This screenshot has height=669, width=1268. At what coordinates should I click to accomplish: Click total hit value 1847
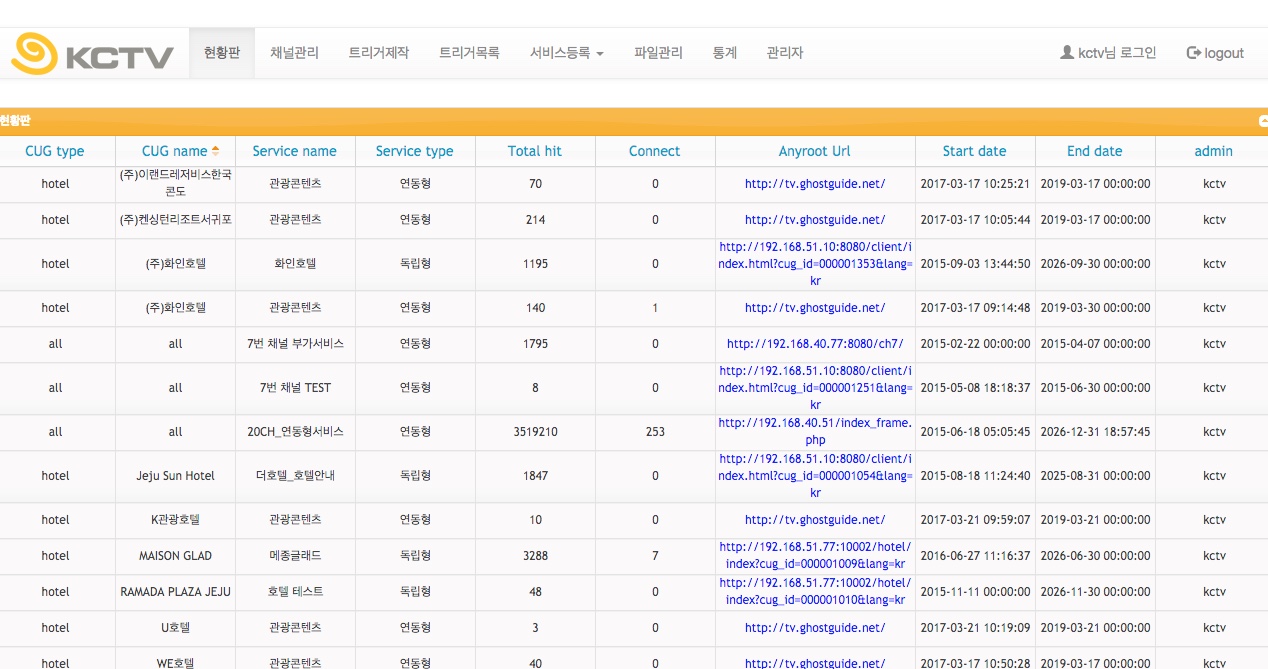535,476
